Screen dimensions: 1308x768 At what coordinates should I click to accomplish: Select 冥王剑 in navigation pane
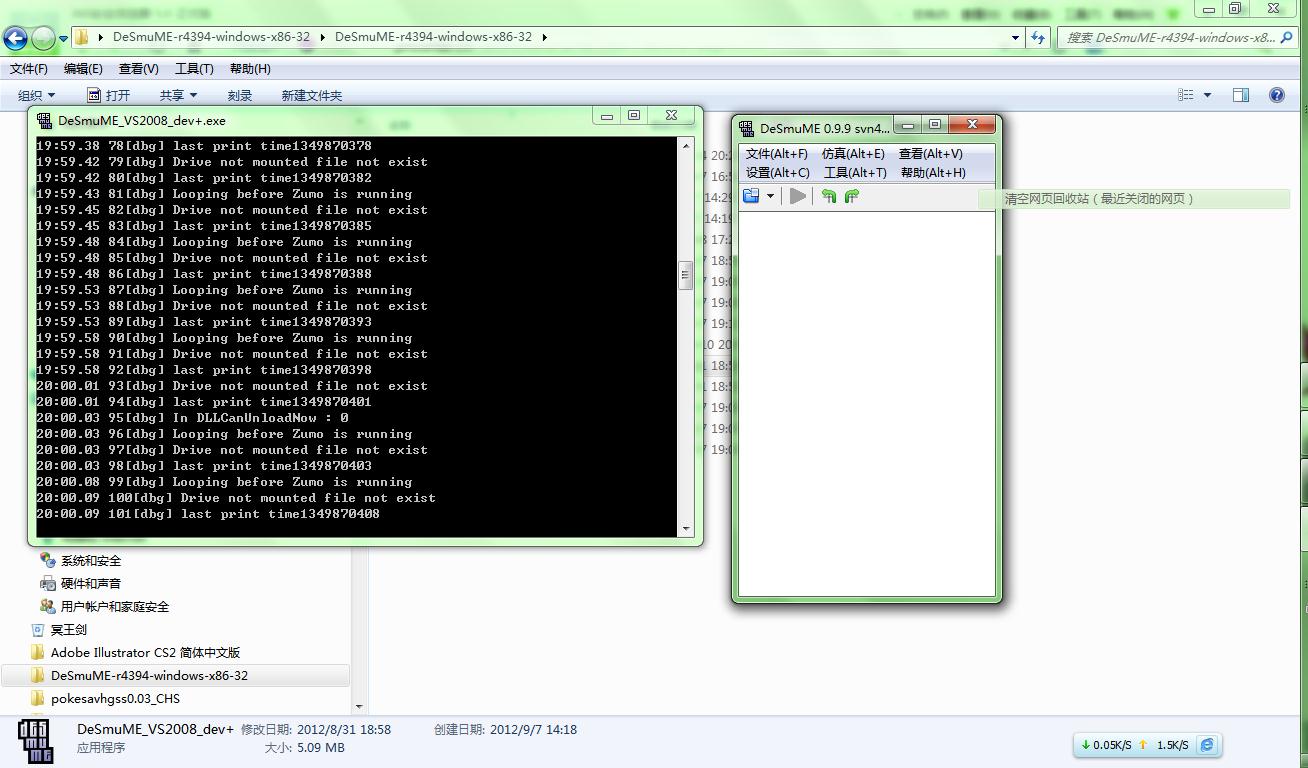[69, 630]
